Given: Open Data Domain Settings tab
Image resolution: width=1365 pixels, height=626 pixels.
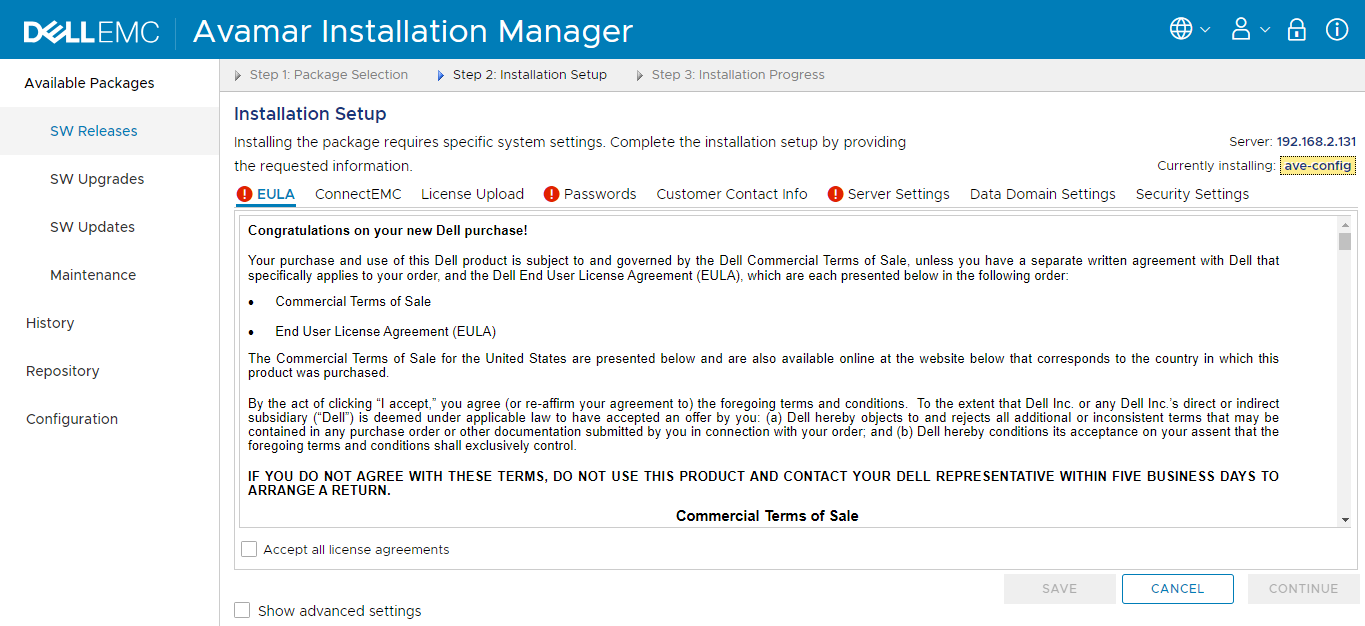Looking at the screenshot, I should click(x=1043, y=194).
